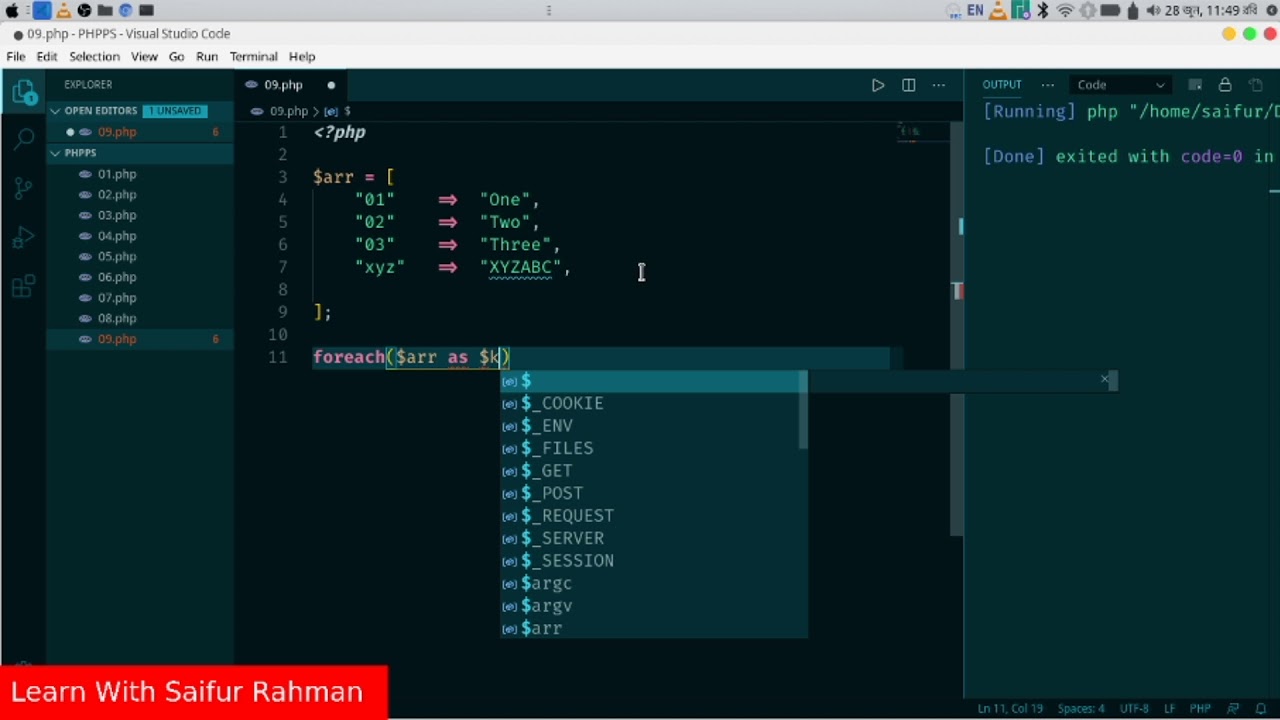Click the Wi-Fi tray icon
The image size is (1280, 720).
pyautogui.click(x=1065, y=10)
